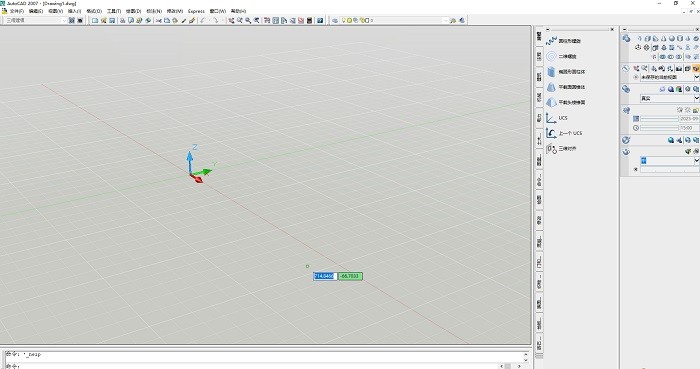Click the New drawing icon in toolbar

(95, 20)
